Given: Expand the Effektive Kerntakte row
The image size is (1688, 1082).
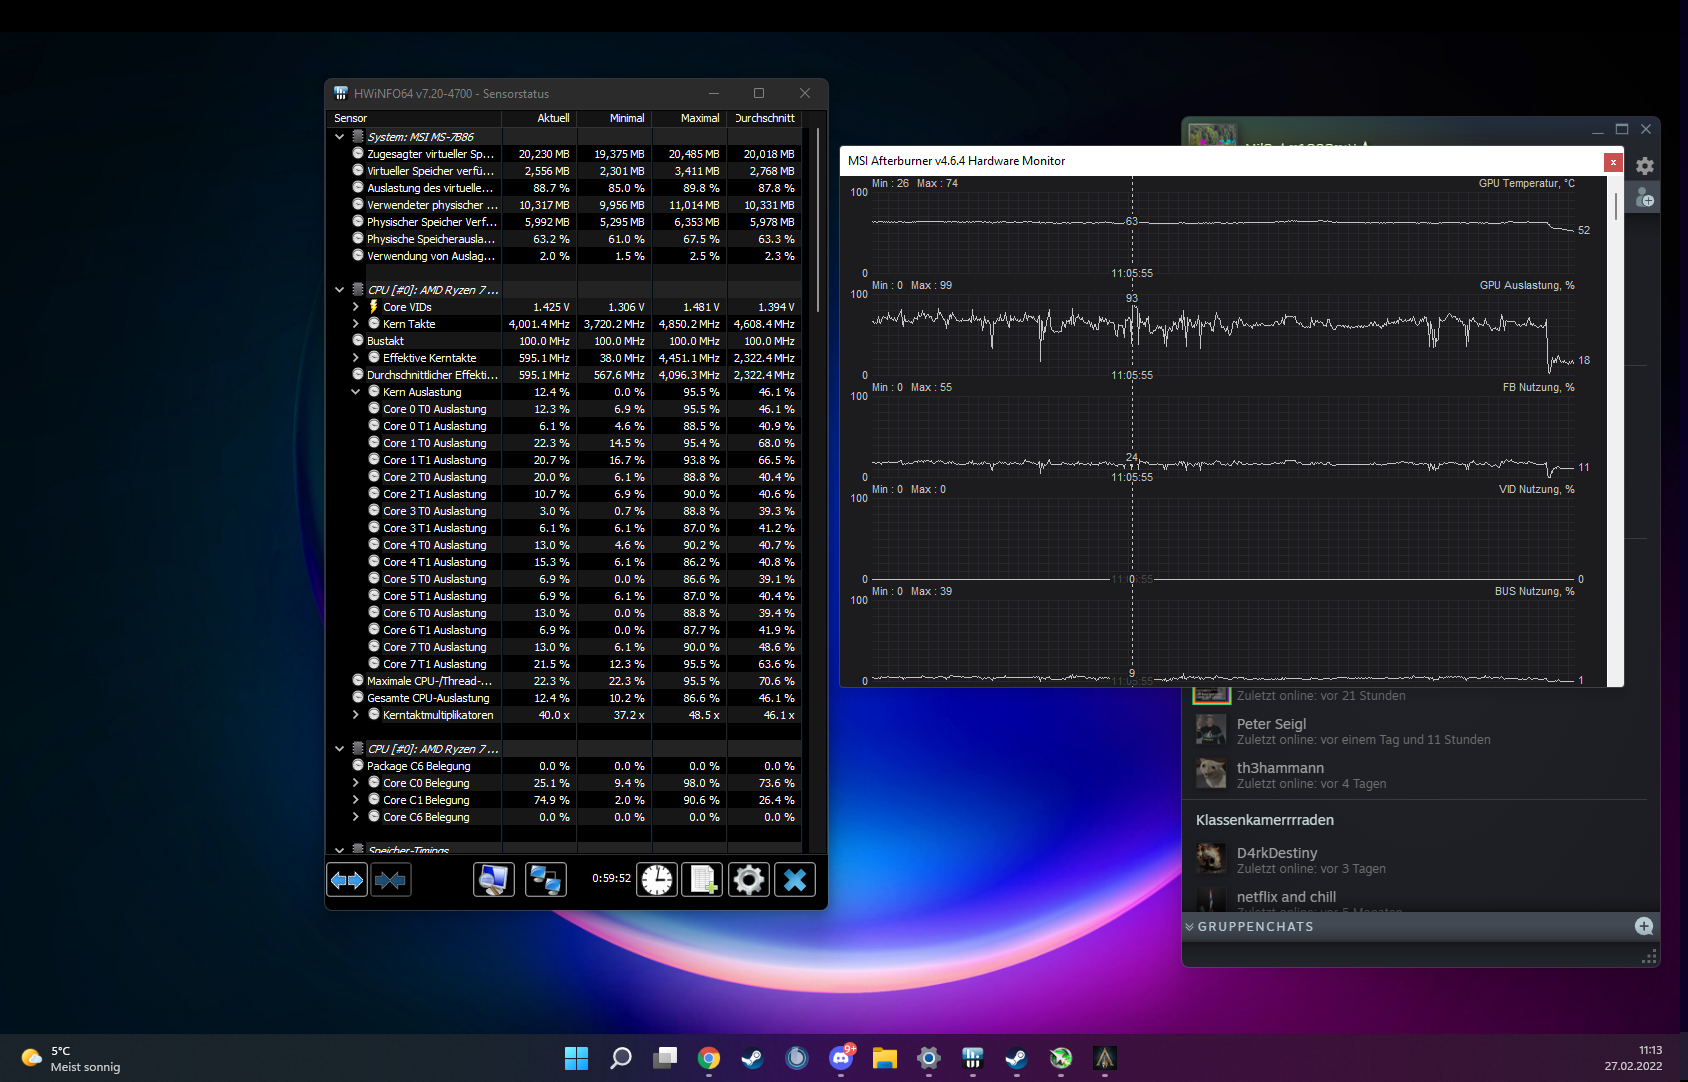Looking at the screenshot, I should point(355,358).
